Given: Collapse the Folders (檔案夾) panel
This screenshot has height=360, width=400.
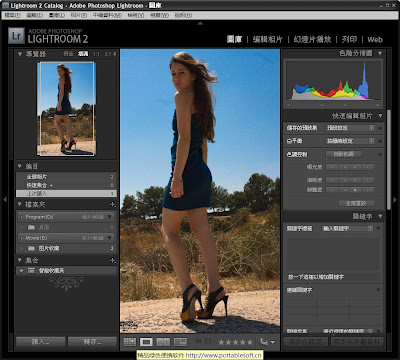Looking at the screenshot, I should pos(20,204).
